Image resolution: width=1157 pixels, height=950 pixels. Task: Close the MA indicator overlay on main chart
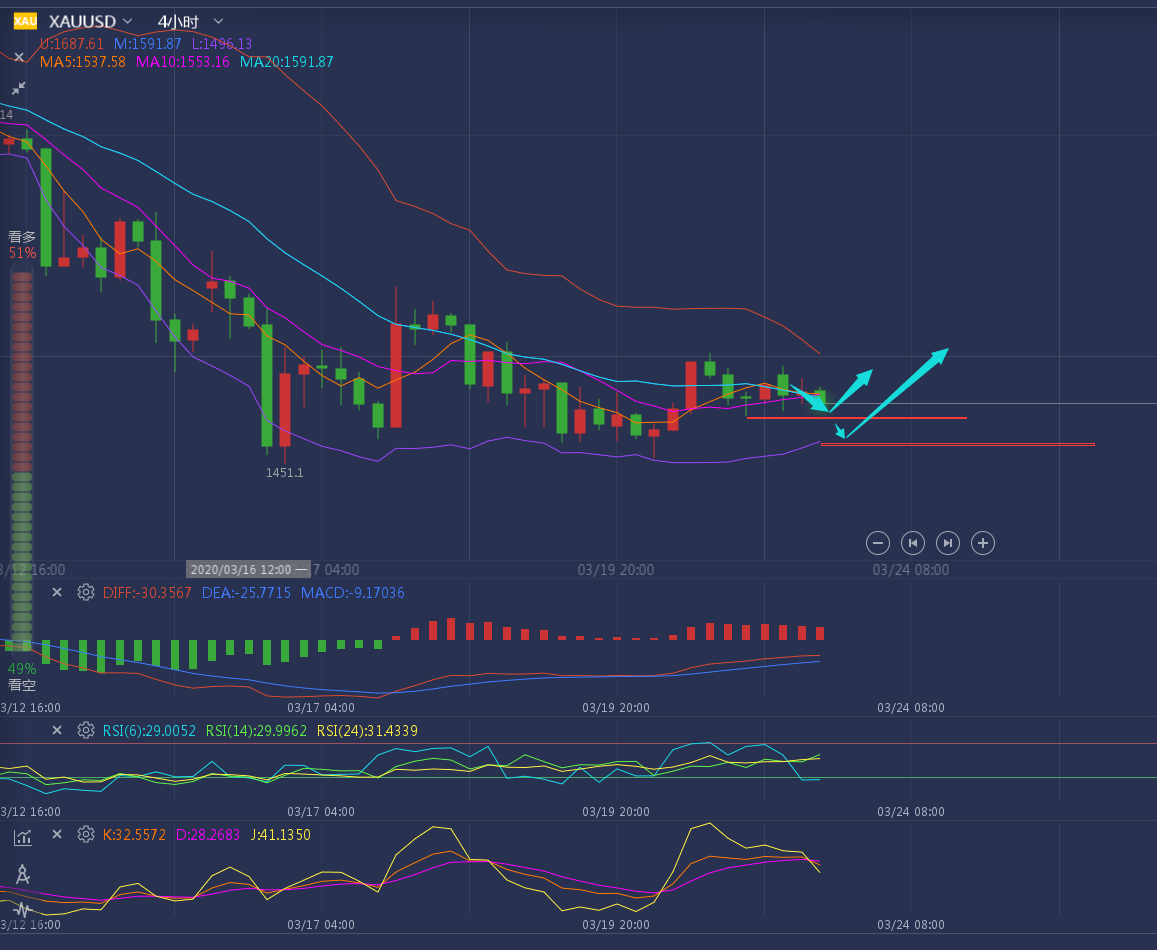[19, 57]
